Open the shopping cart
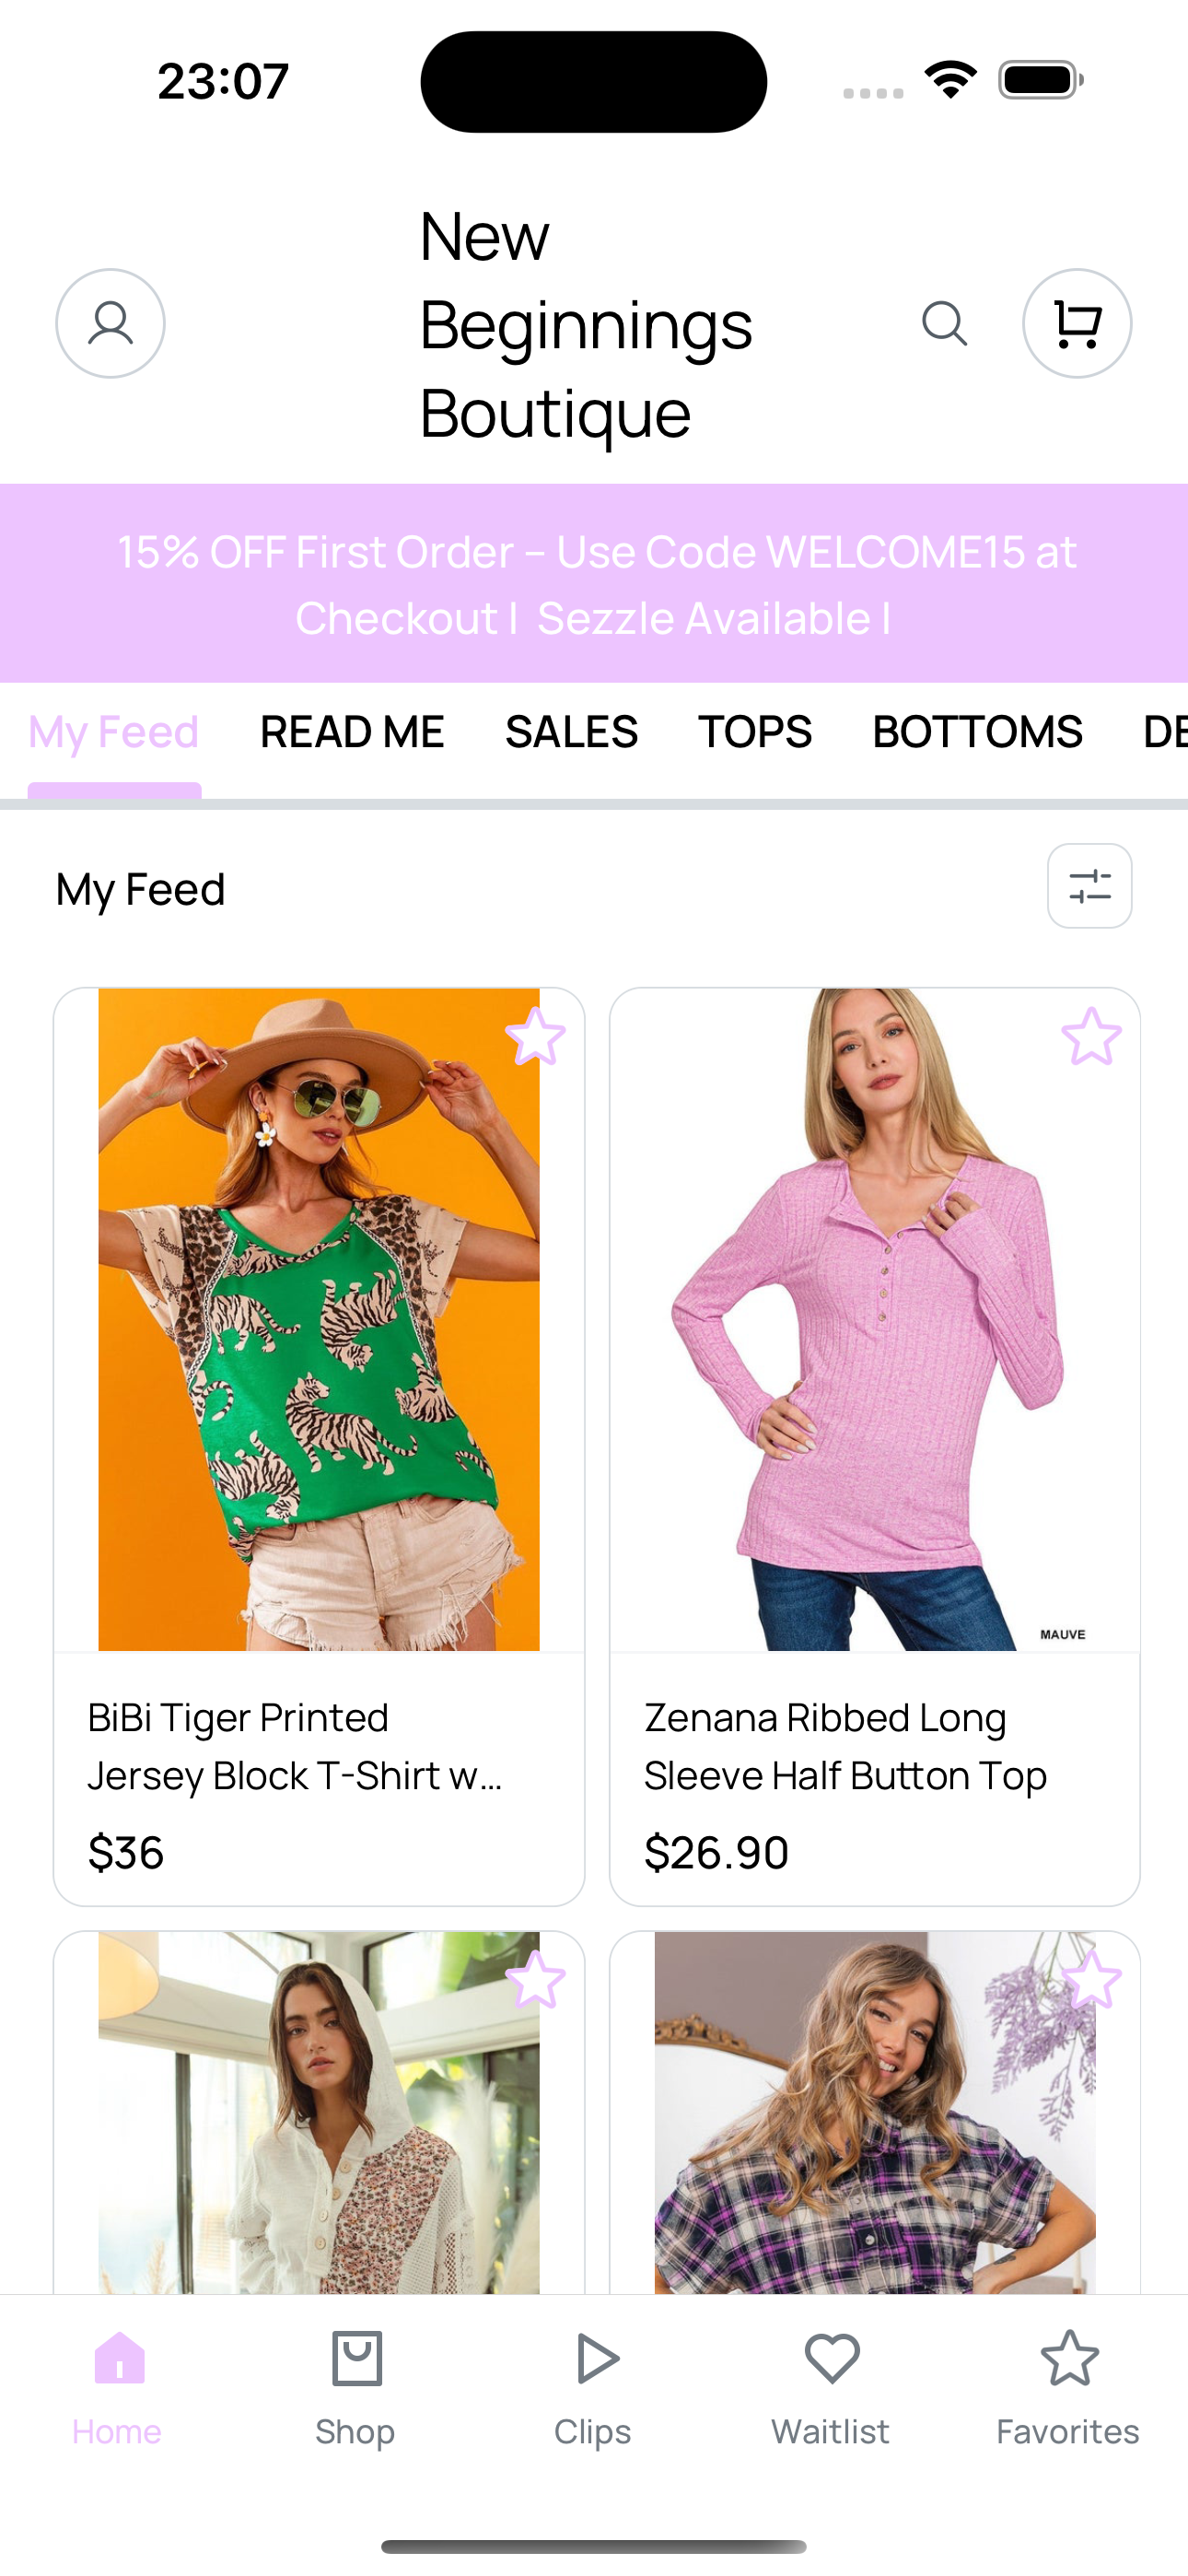The image size is (1188, 2576). tap(1077, 323)
